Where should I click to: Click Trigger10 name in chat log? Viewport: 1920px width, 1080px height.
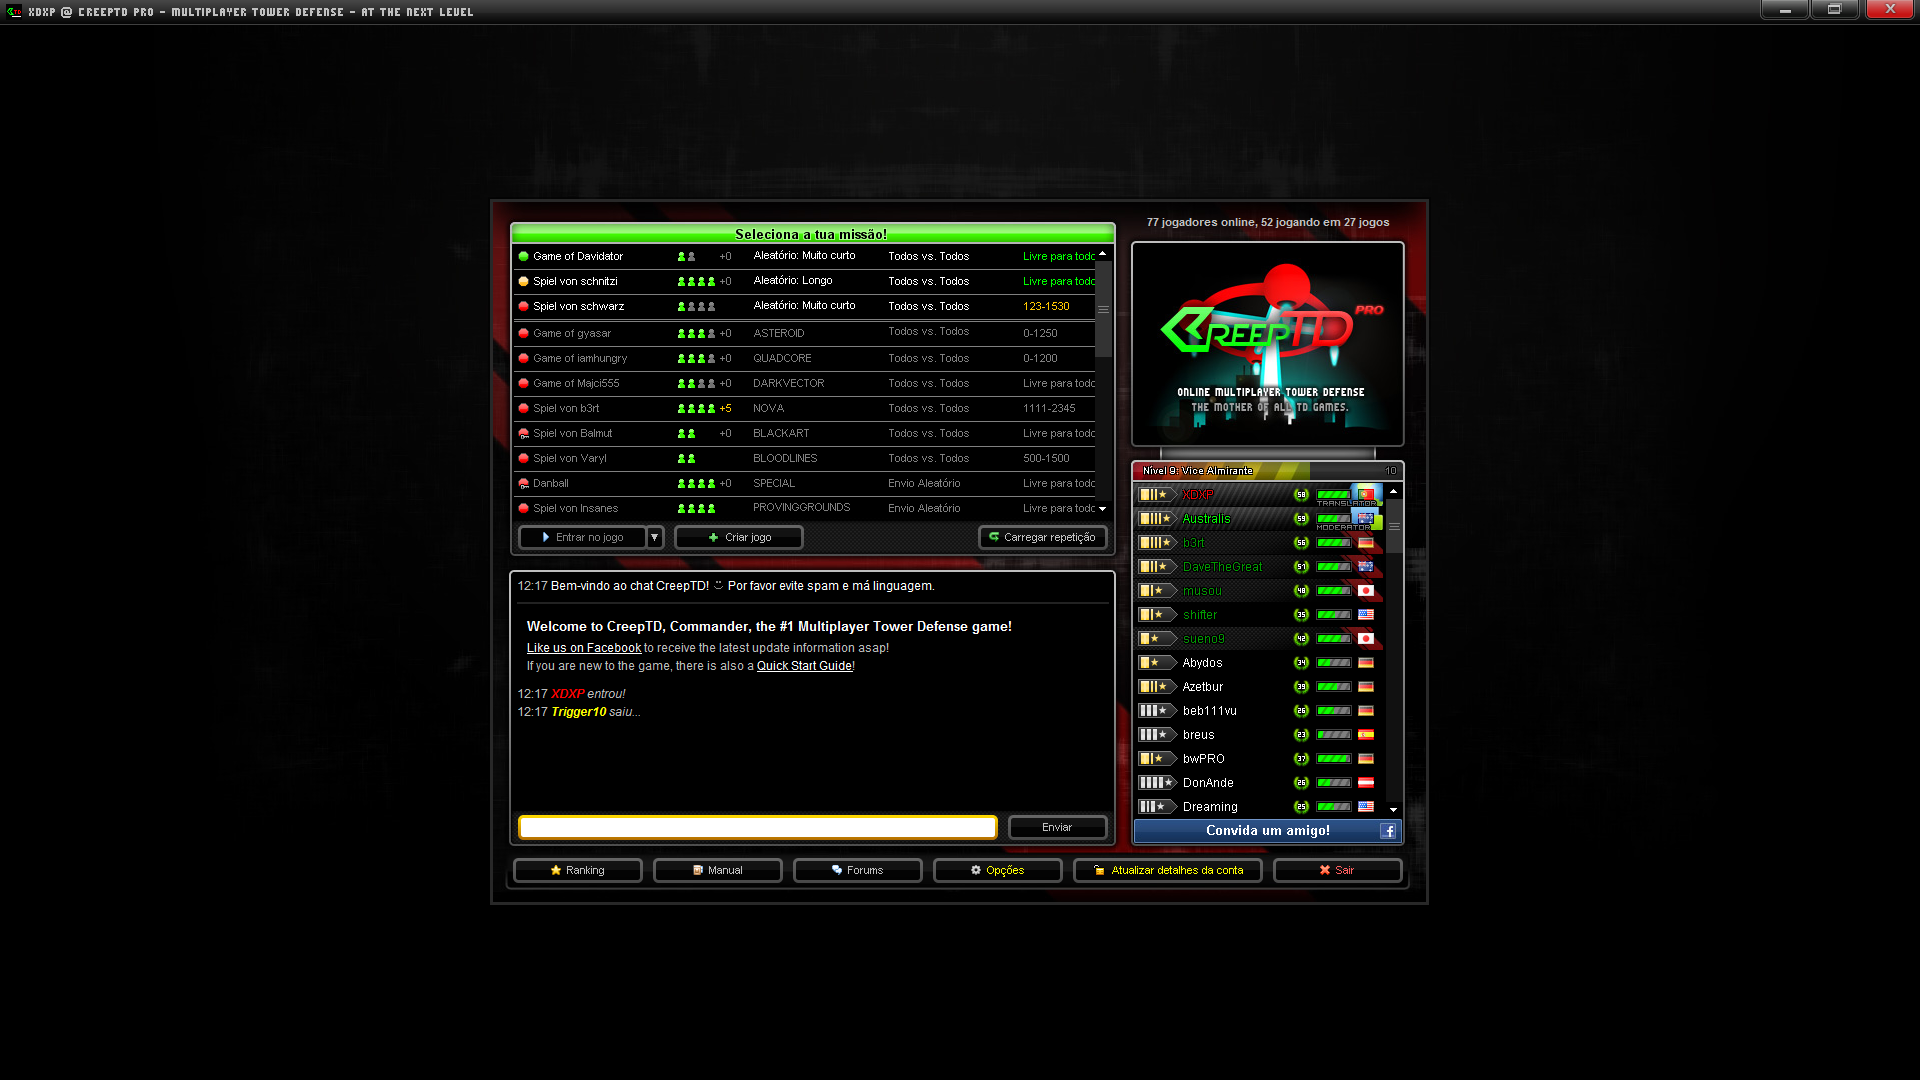click(x=579, y=712)
